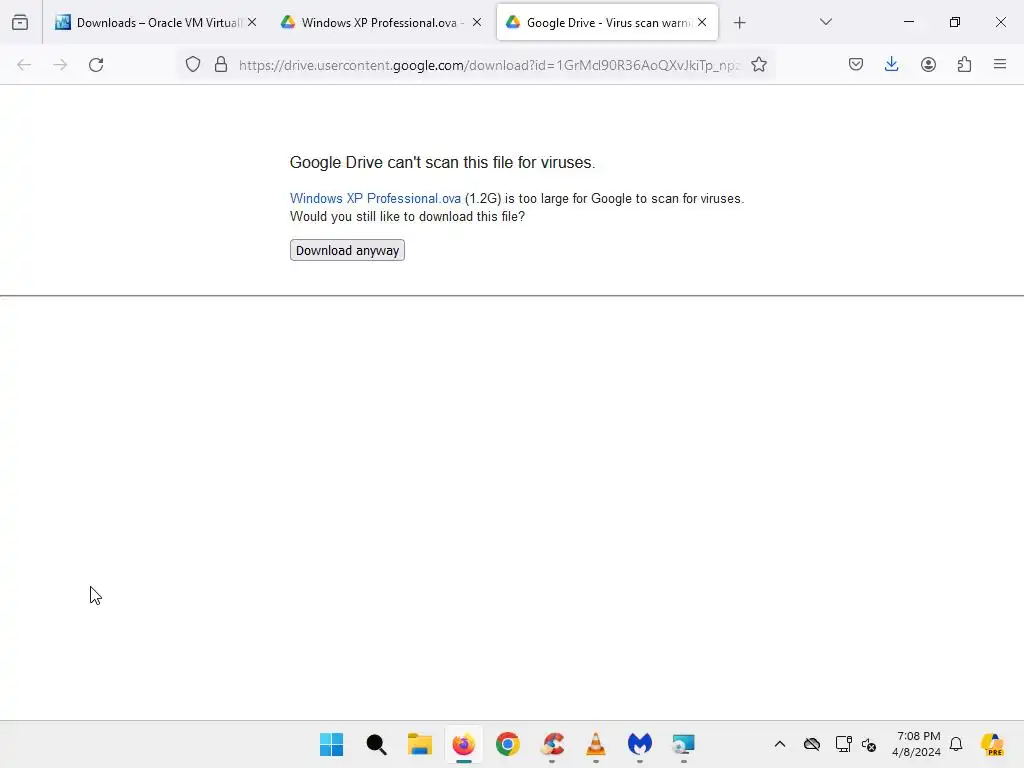Viewport: 1024px width, 768px height.
Task: Bookmark this page with star icon
Action: (x=758, y=65)
